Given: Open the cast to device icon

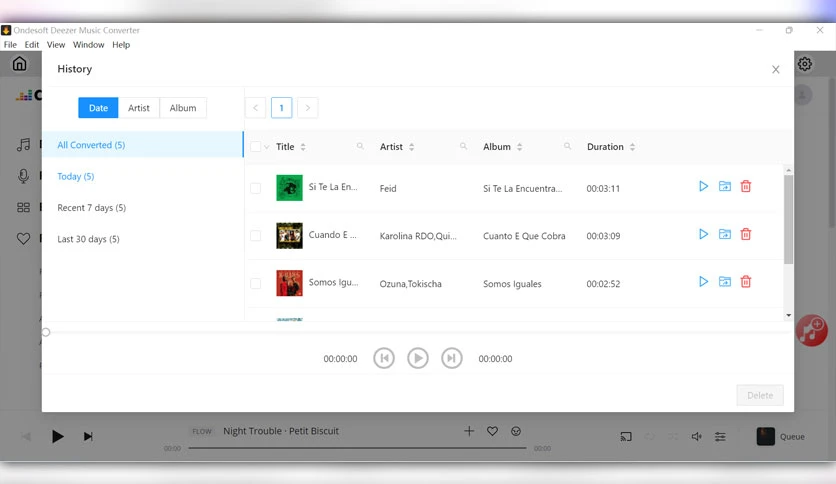Looking at the screenshot, I should coord(626,437).
